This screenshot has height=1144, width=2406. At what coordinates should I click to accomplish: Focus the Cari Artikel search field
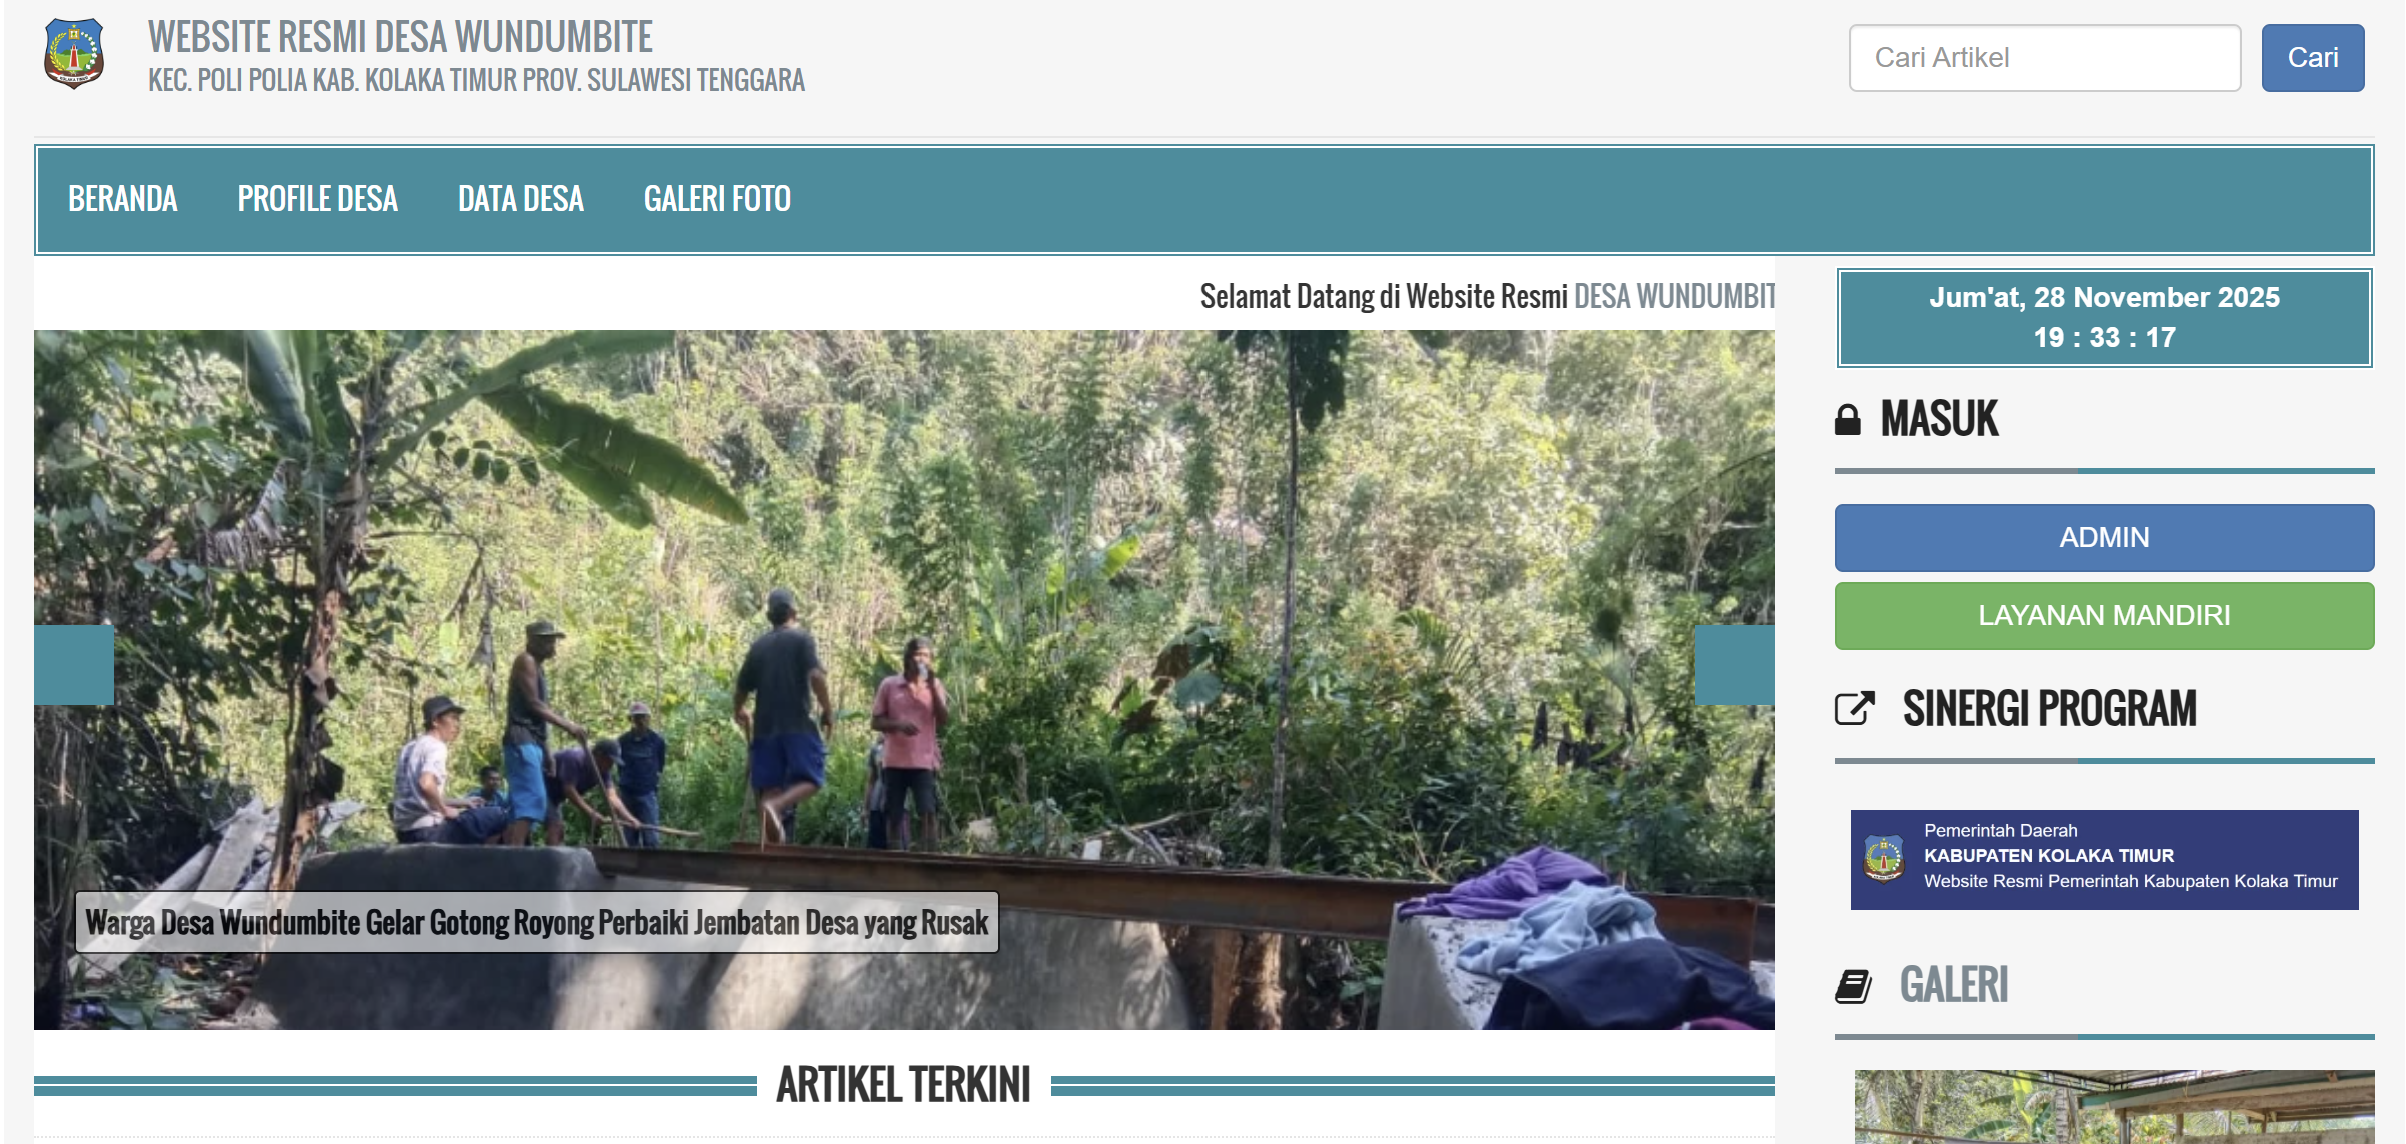[2045, 58]
